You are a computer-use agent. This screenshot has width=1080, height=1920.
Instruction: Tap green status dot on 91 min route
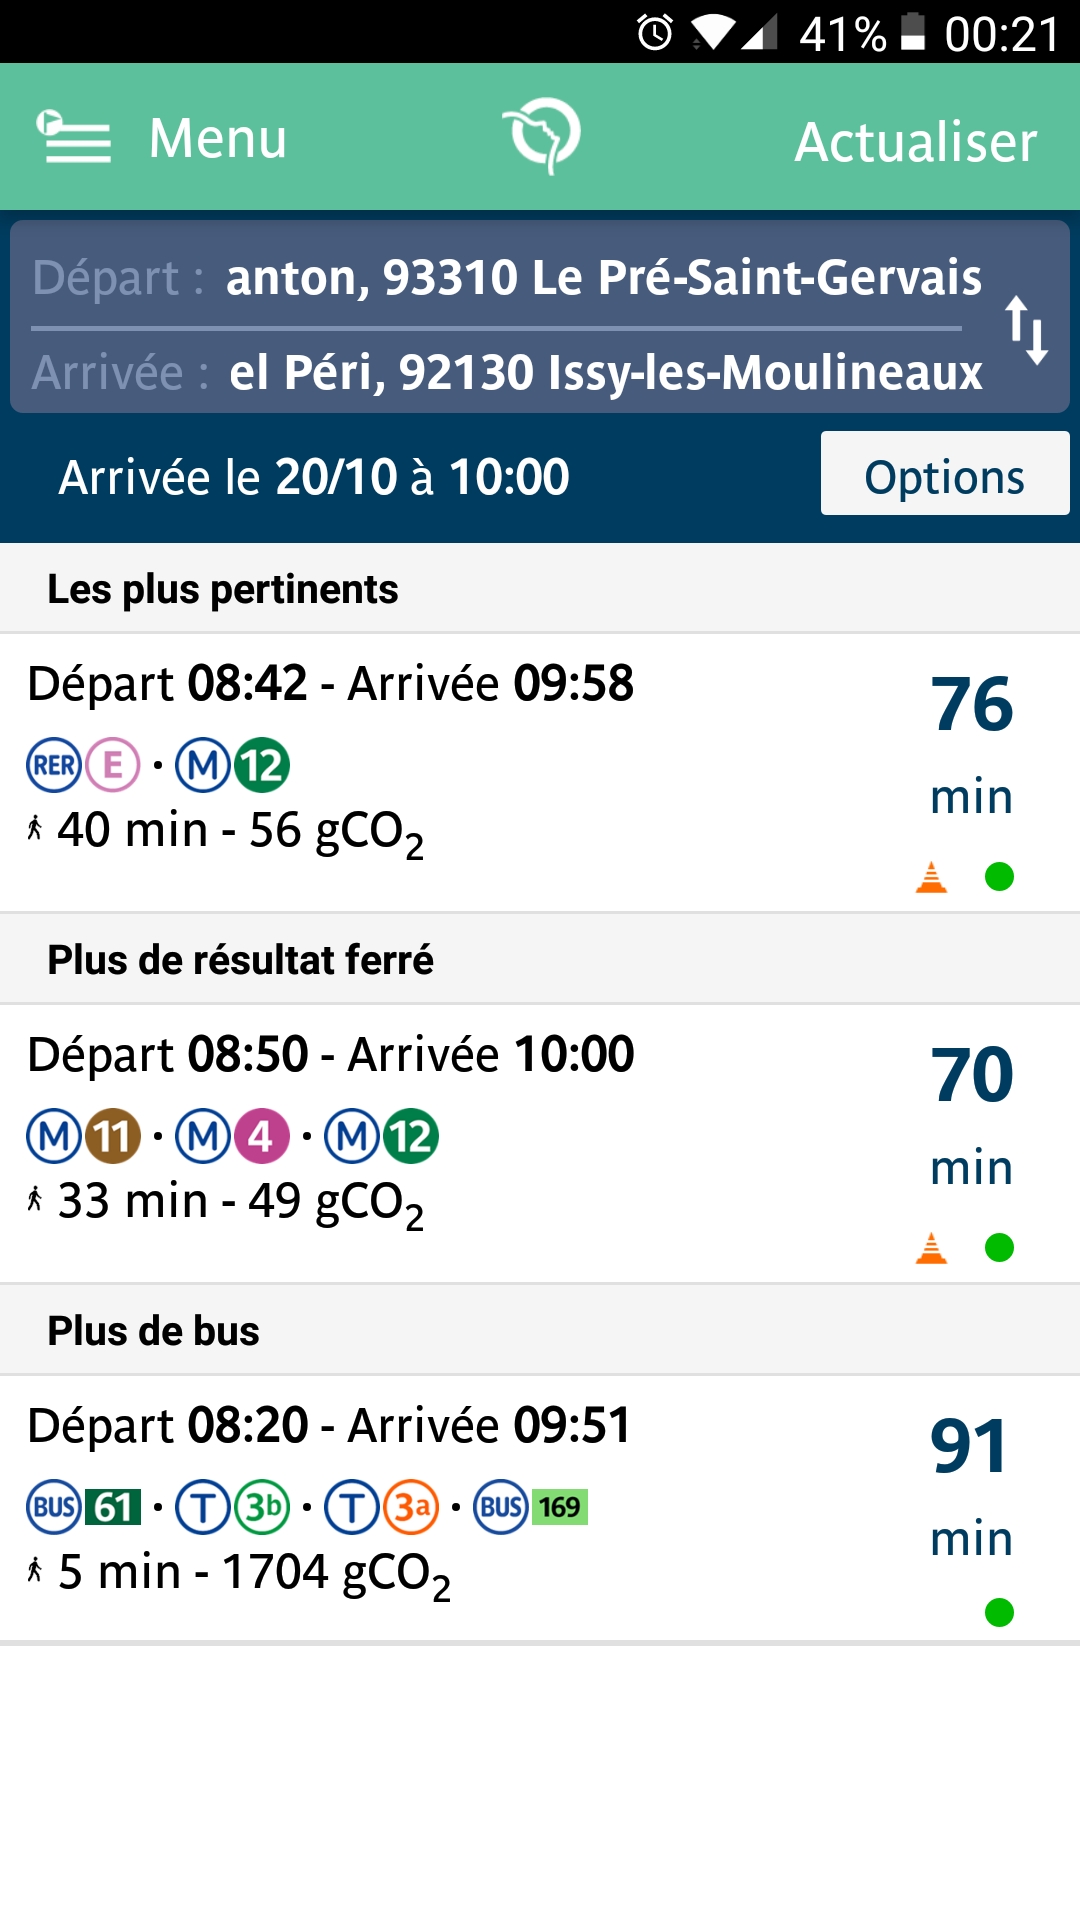[999, 1613]
